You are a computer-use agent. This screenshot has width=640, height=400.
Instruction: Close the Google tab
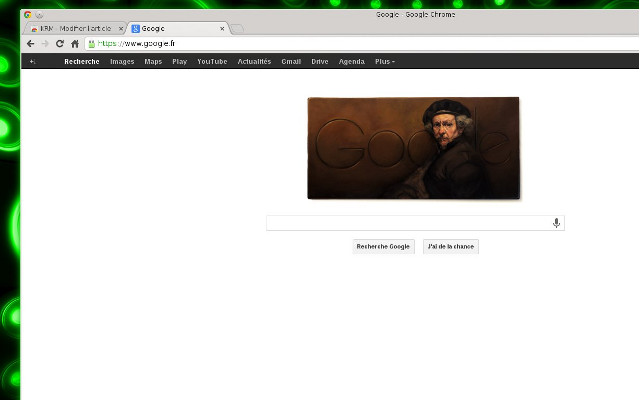222,29
